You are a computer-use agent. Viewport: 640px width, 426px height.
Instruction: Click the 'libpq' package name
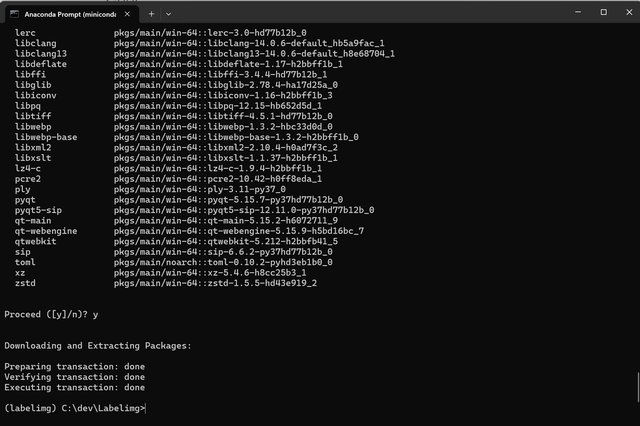28,106
